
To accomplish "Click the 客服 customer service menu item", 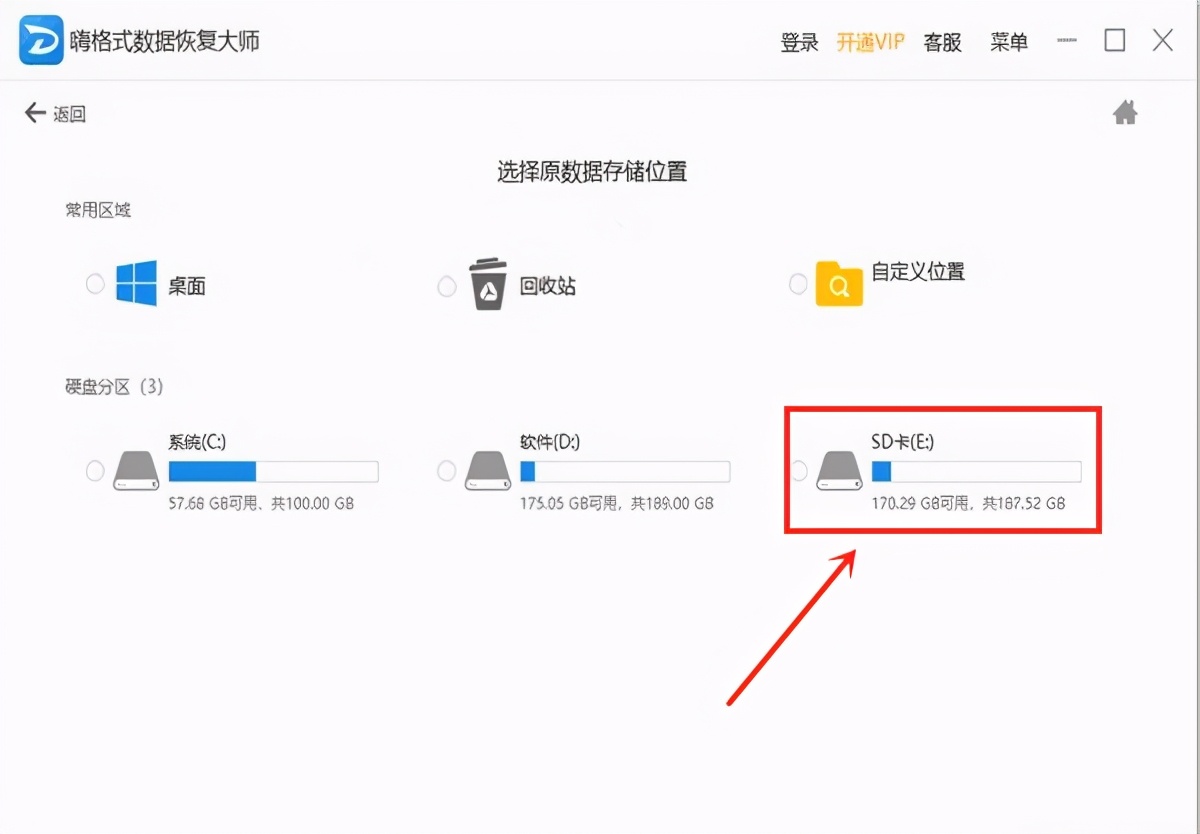I will click(x=941, y=43).
